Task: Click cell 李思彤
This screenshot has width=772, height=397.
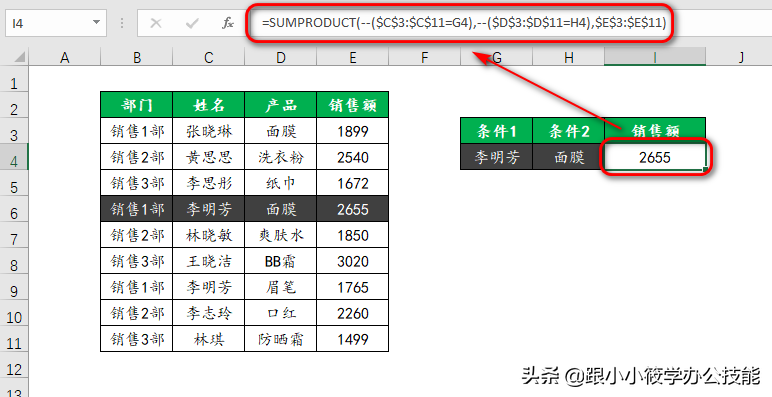Action: (x=208, y=183)
